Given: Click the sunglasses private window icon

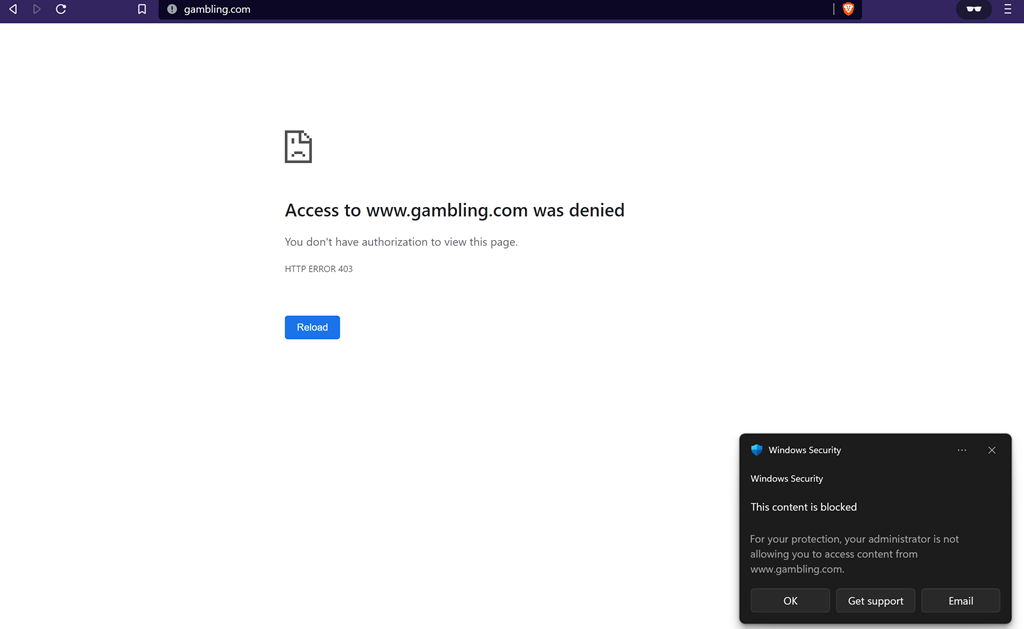Looking at the screenshot, I should [973, 9].
